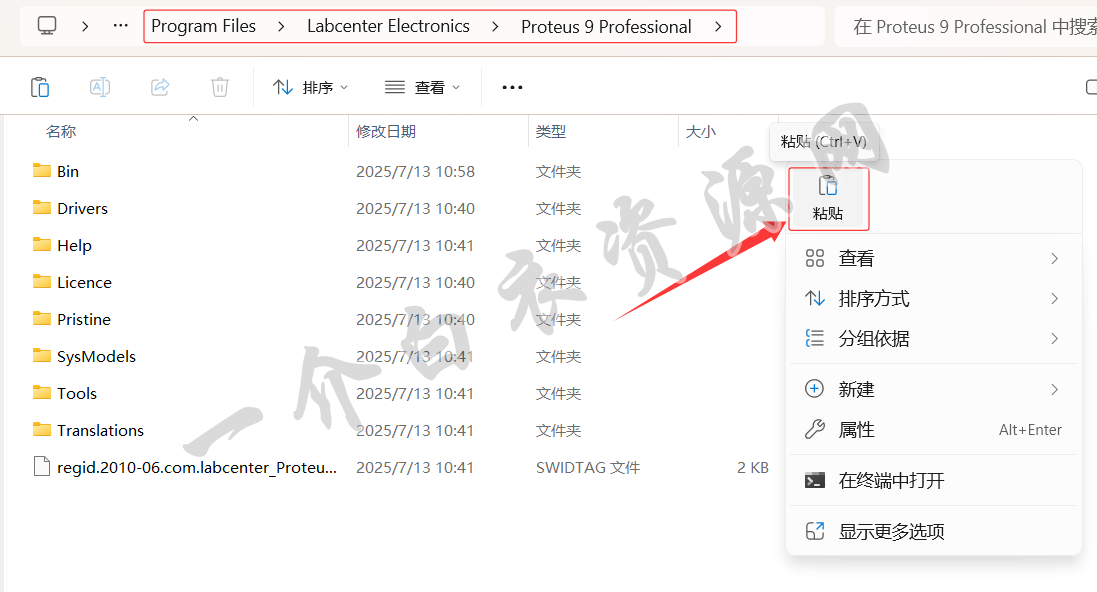The width and height of the screenshot is (1097, 592).
Task: Open the toolbar's three-dot more options menu
Action: point(512,87)
